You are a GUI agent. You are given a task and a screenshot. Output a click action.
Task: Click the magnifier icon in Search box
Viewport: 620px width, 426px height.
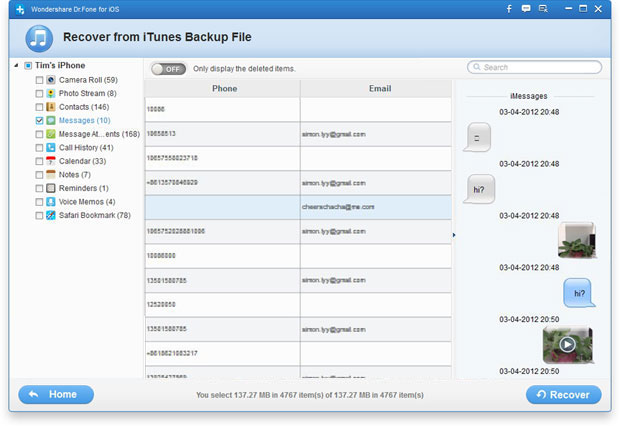pyautogui.click(x=477, y=67)
